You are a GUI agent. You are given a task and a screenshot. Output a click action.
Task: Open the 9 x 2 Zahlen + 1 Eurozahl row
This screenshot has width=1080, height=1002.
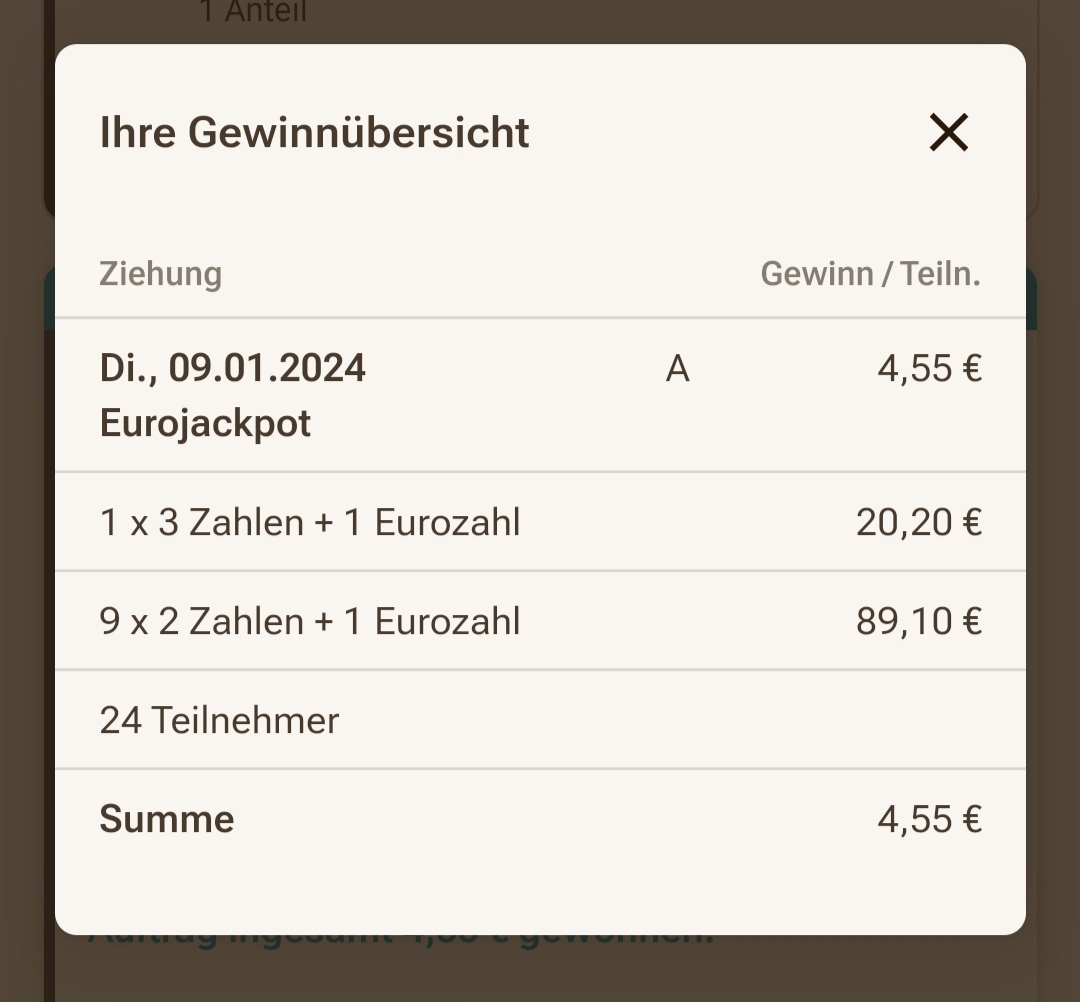540,620
